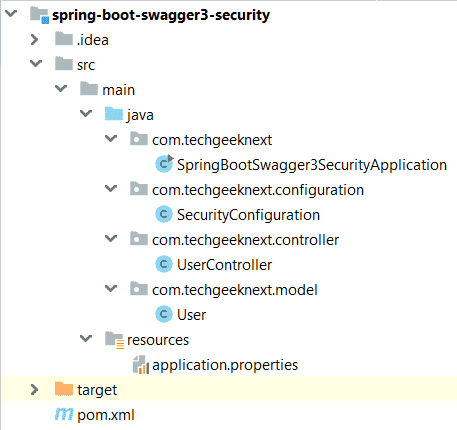
Task: Collapse the com.techgeeknext.controller package
Action: click(111, 238)
